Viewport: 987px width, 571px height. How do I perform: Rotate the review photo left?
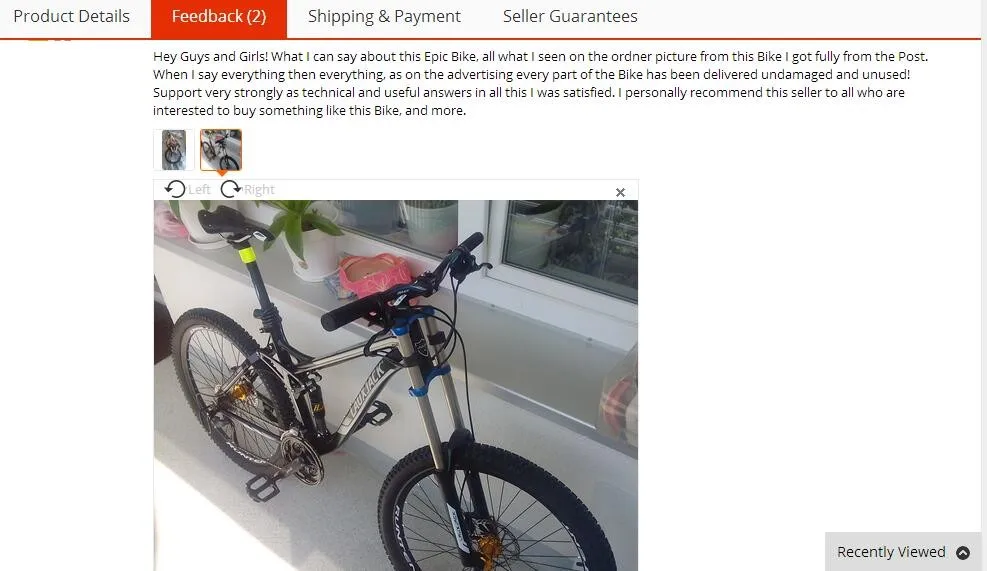coord(175,189)
